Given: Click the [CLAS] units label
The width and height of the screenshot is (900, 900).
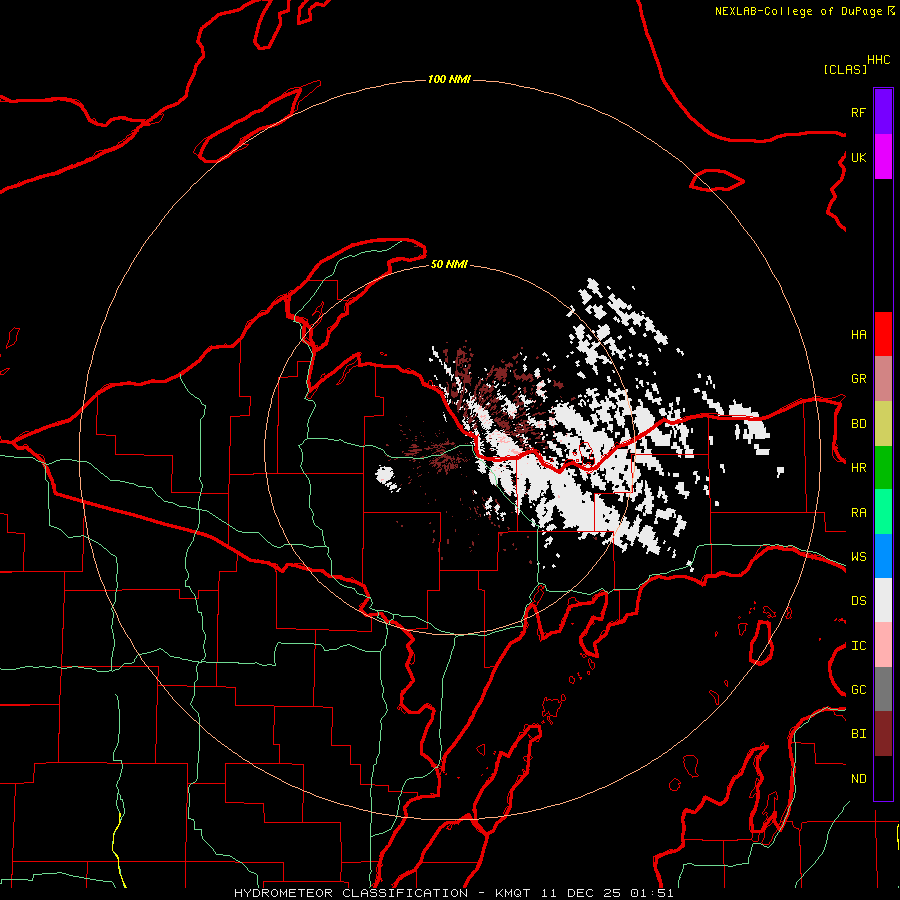Looking at the screenshot, I should (x=844, y=69).
